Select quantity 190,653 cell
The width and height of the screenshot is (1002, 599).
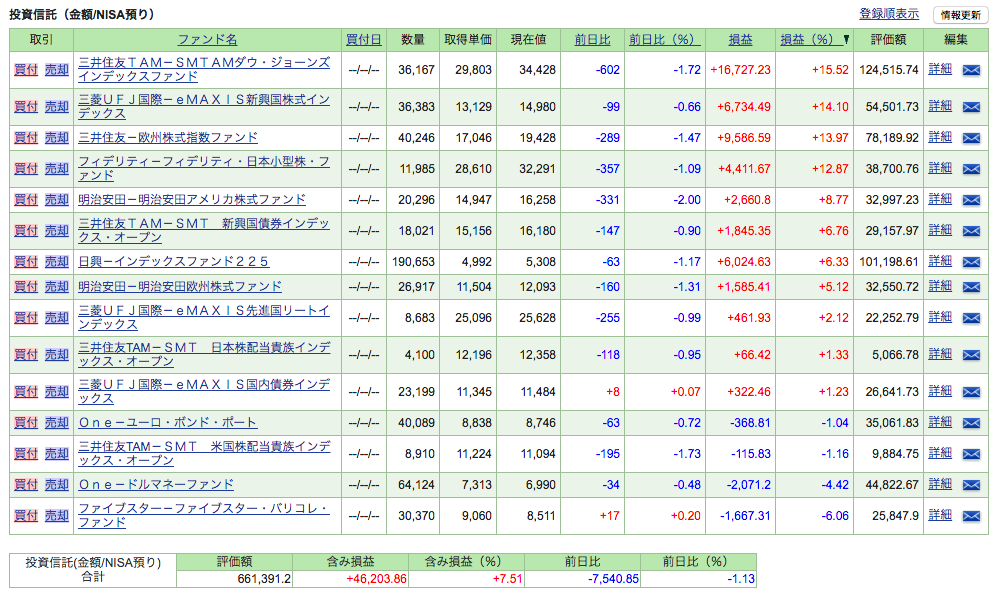click(413, 261)
